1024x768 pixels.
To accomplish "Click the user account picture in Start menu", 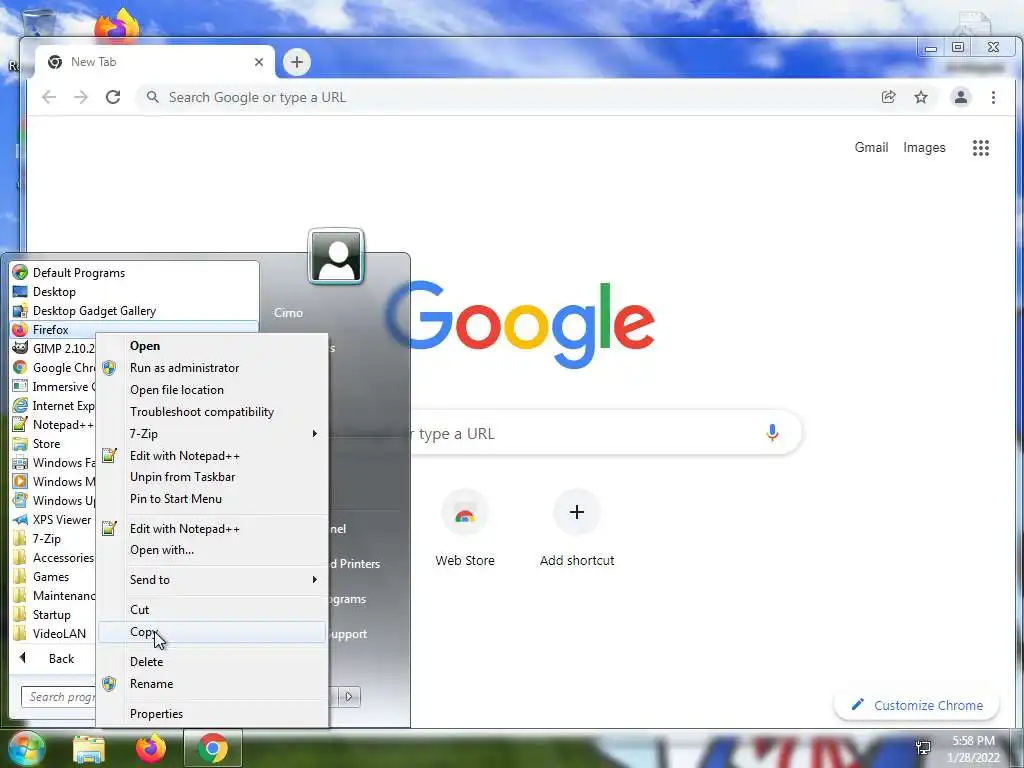I will [336, 257].
